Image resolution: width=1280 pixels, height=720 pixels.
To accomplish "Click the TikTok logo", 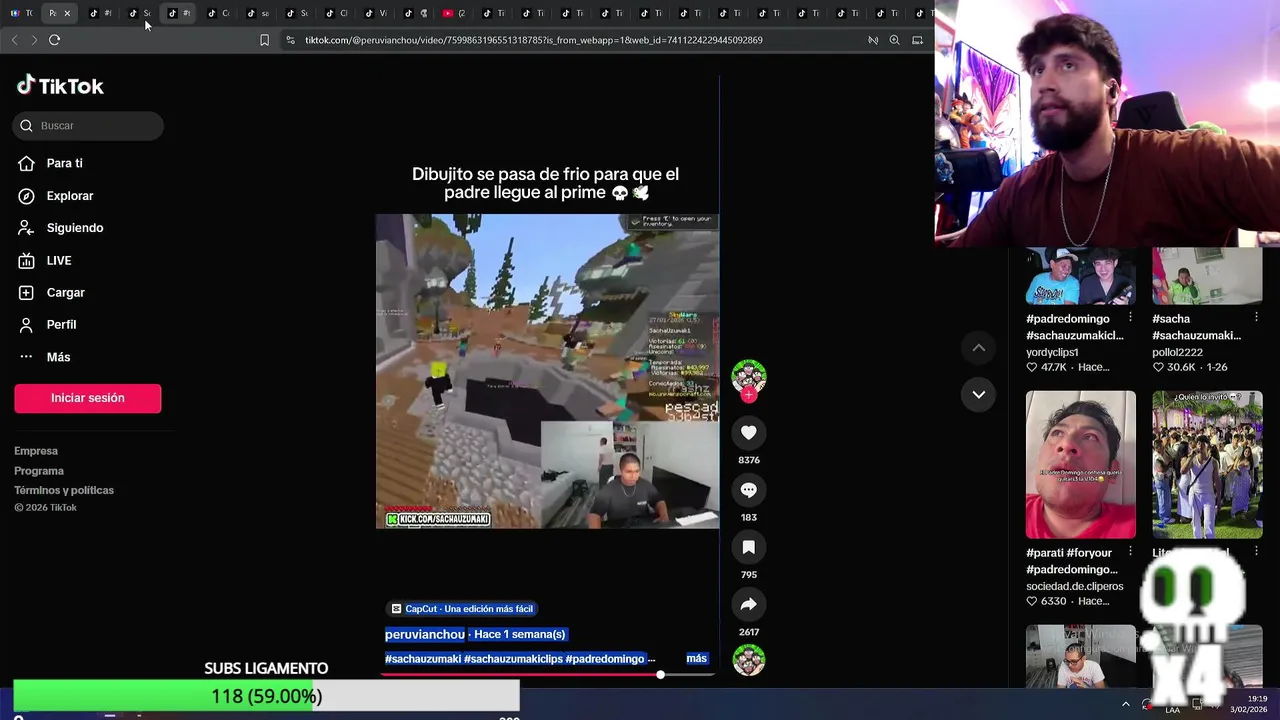I will coord(60,86).
